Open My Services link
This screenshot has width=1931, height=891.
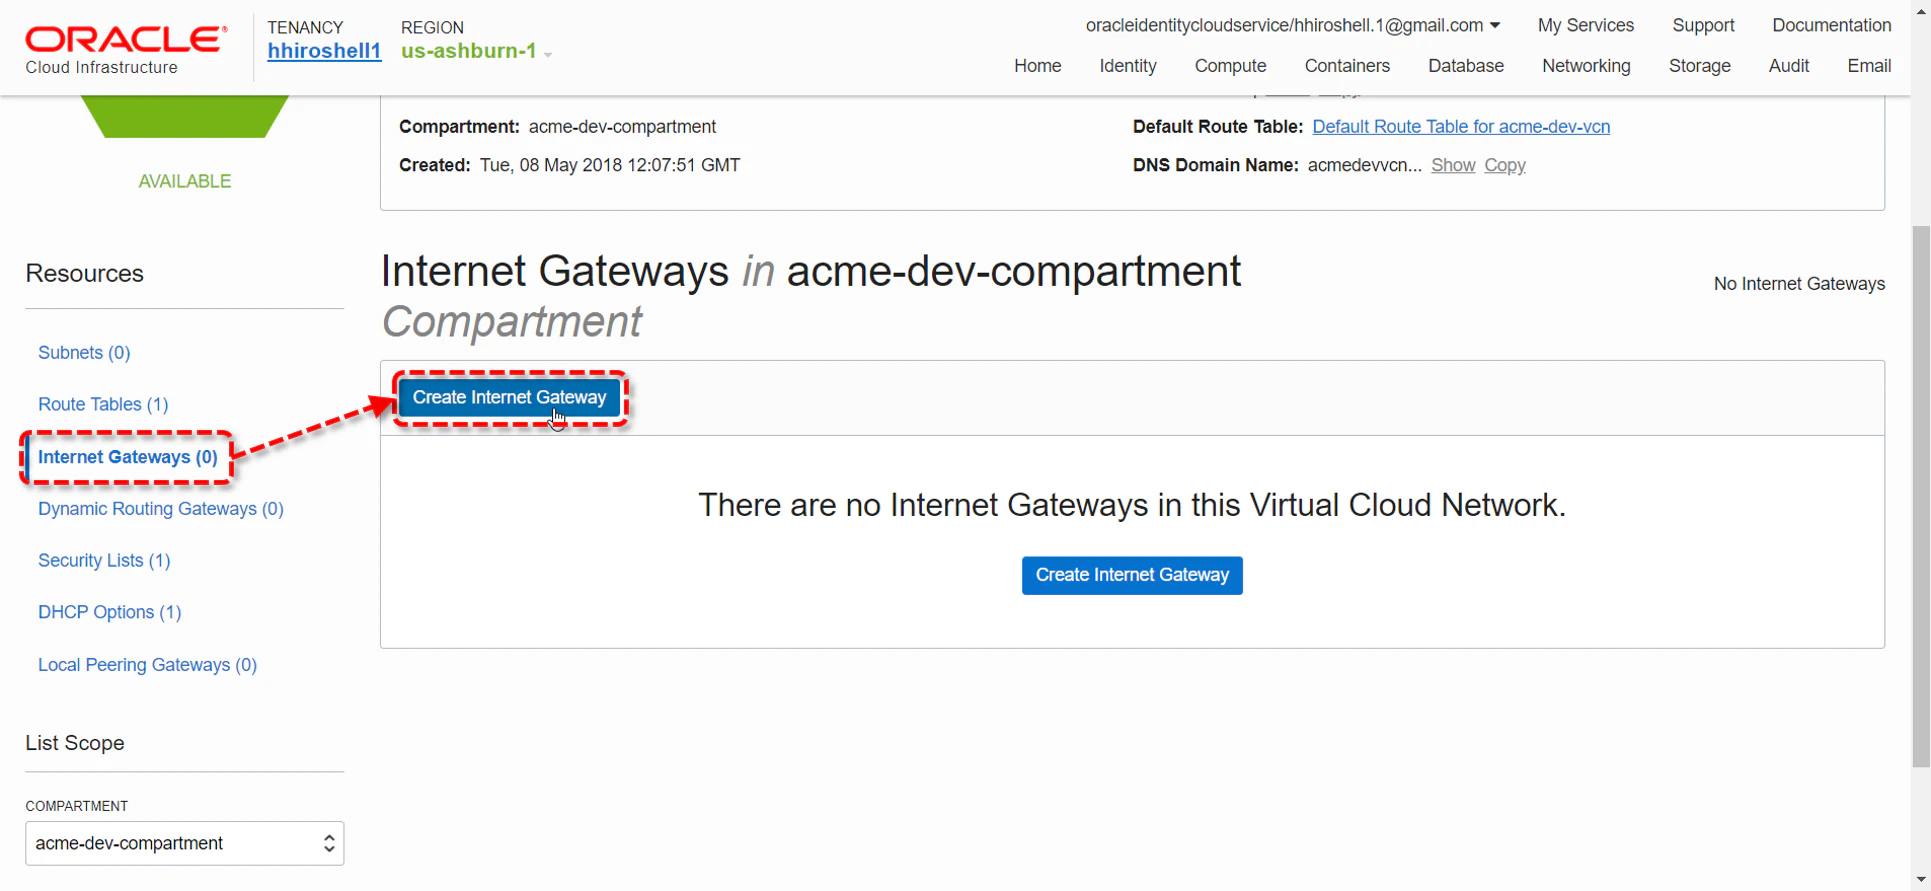coord(1586,25)
